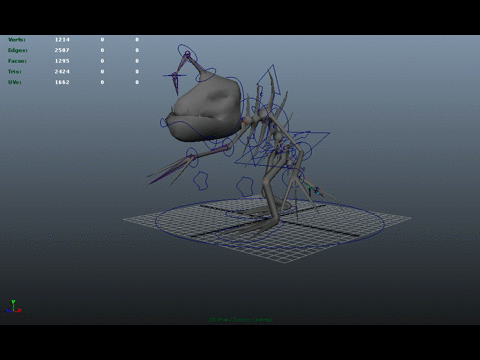Image resolution: width=480 pixels, height=360 pixels.
Task: Select the cross-shaped locator at antenna tip
Action: (174, 76)
